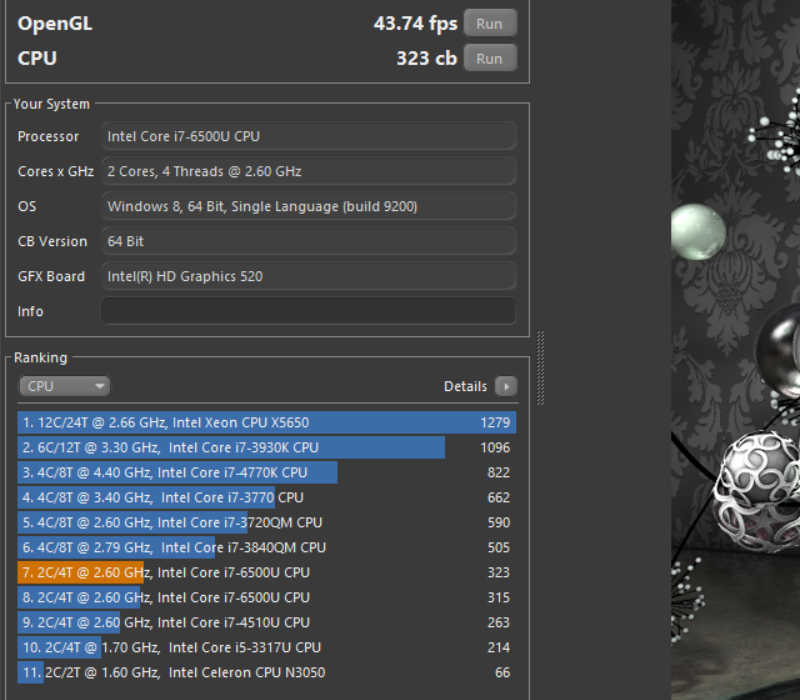Select ranking row 4 Core i7-3770

coord(267,497)
